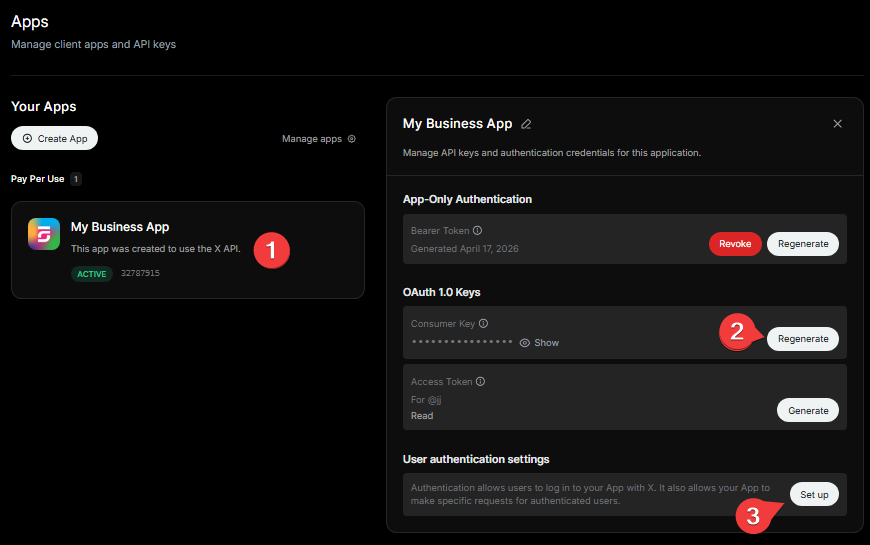Screen dimensions: 870x545
Task: Regenerate the OAuth 1.0 Consumer Key
Action: click(x=803, y=339)
